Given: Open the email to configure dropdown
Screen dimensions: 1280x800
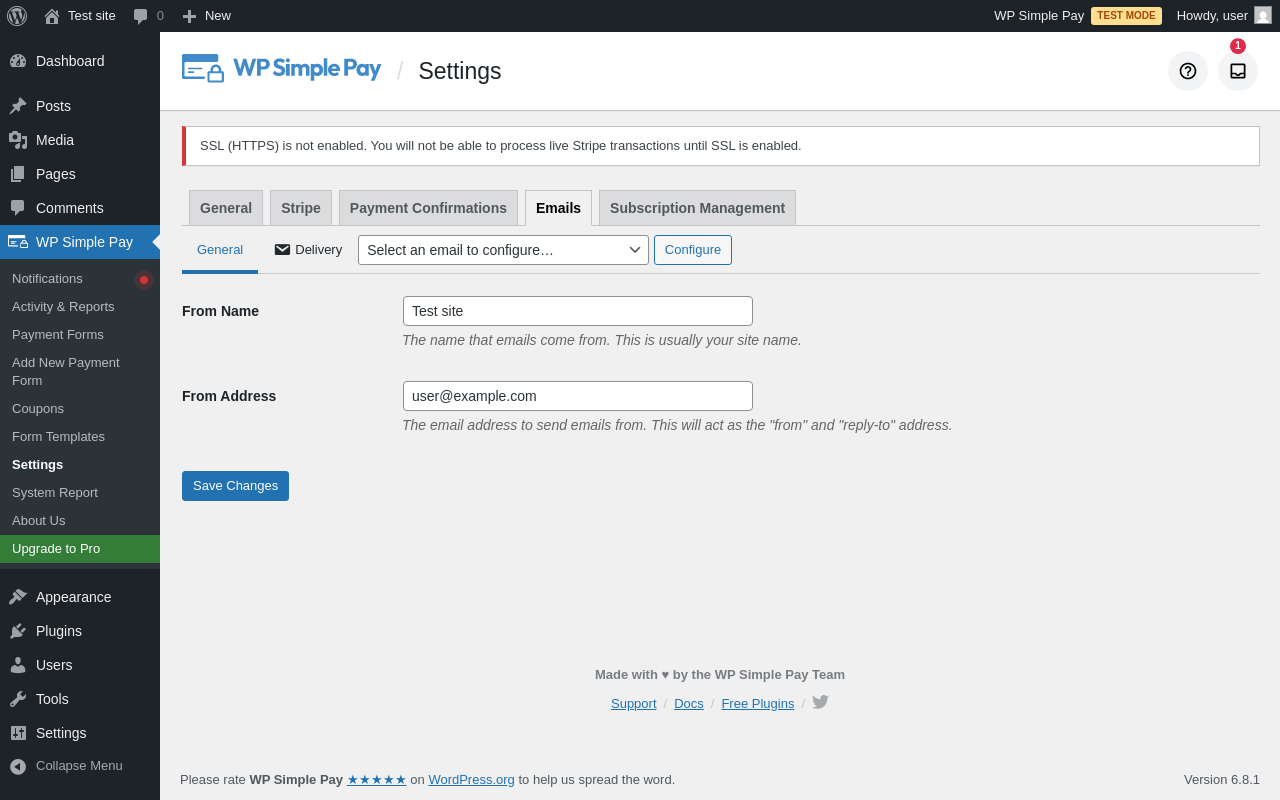Looking at the screenshot, I should [503, 250].
